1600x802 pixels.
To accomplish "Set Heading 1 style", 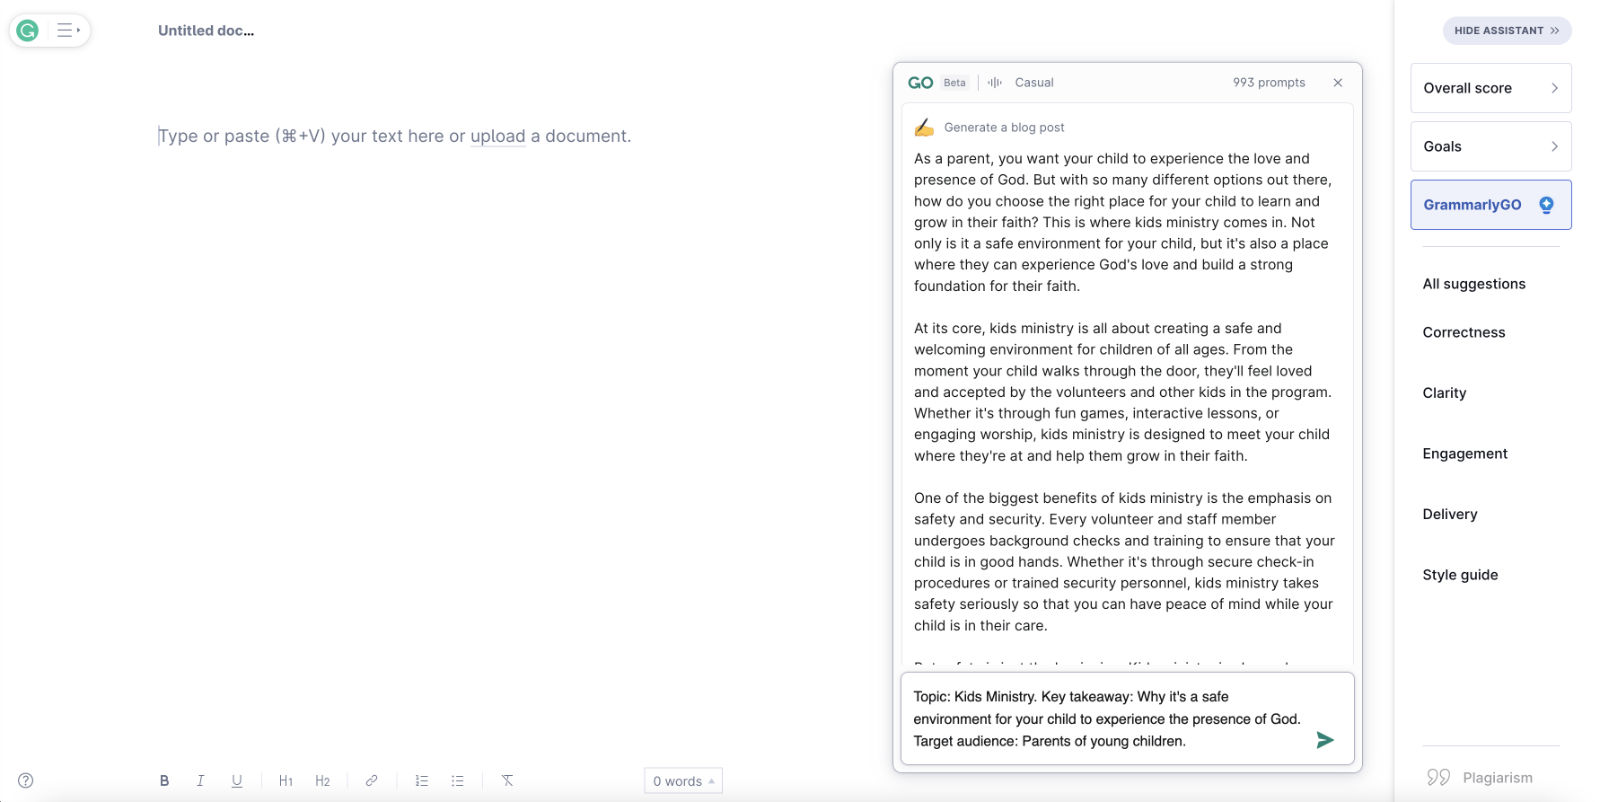I will point(286,781).
